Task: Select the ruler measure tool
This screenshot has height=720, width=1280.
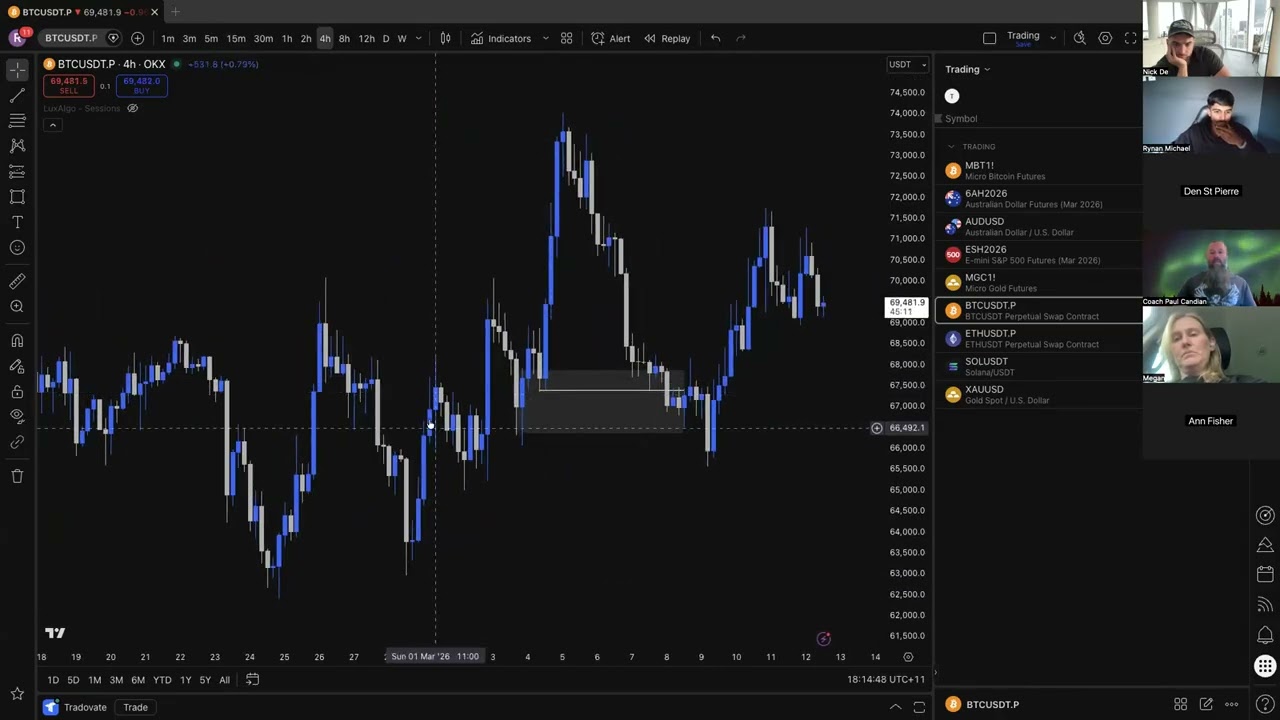Action: pos(17,282)
